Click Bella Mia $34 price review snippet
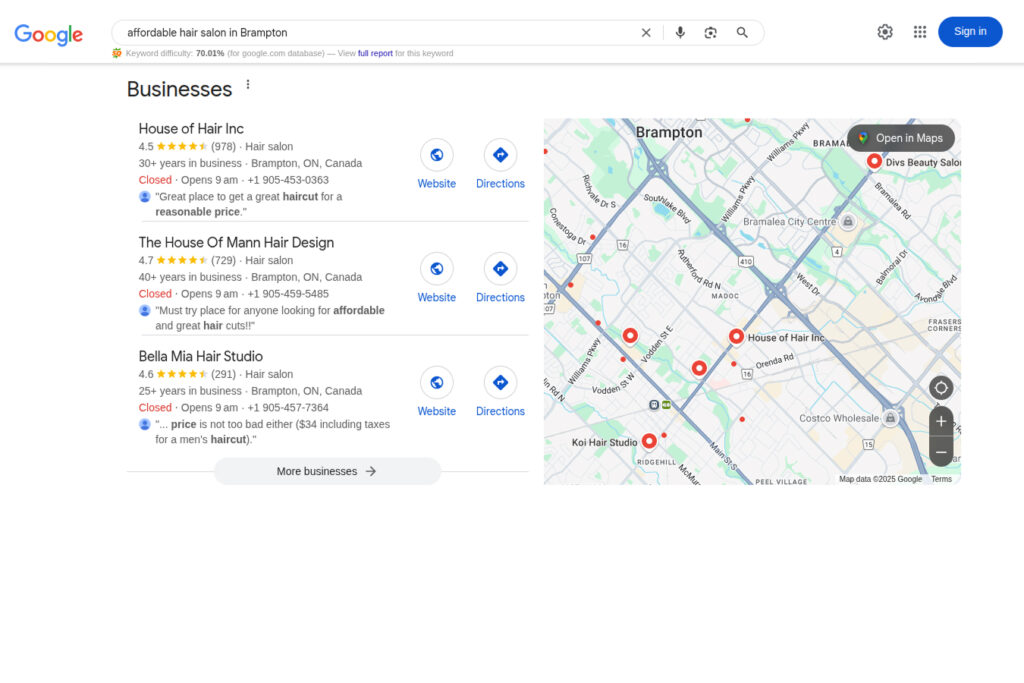Screen dimensions: 1024x683 (x=272, y=432)
